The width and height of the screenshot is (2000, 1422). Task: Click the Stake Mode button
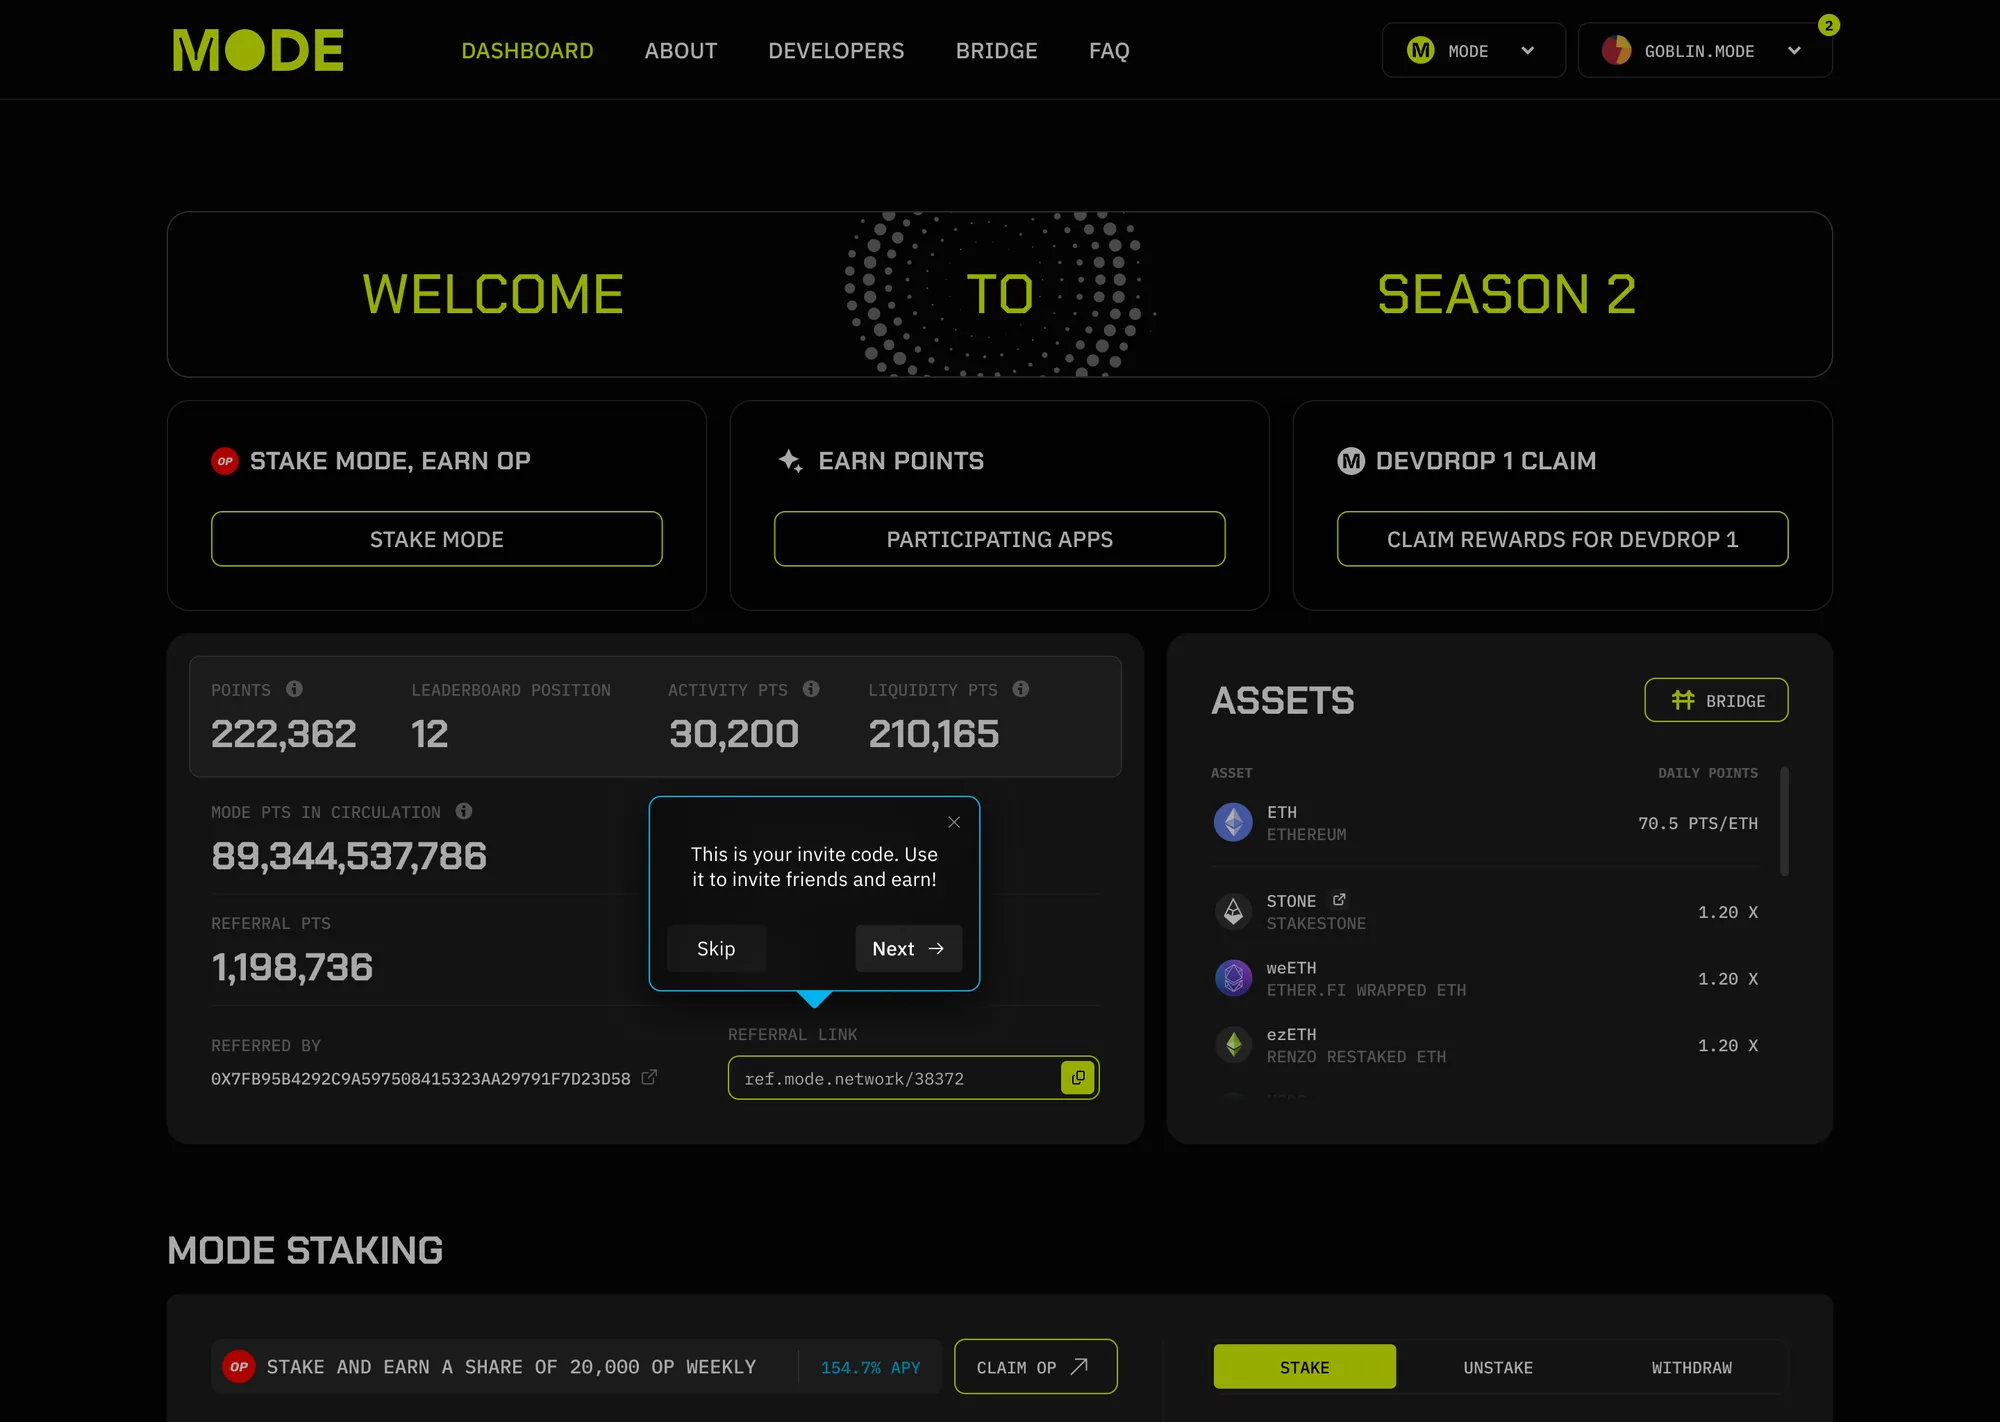437,539
